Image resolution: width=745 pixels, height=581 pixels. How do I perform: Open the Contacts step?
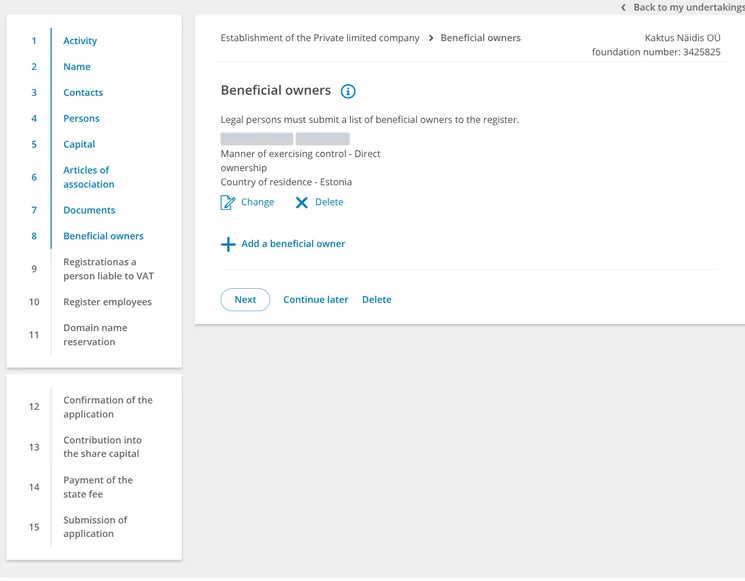tap(83, 93)
